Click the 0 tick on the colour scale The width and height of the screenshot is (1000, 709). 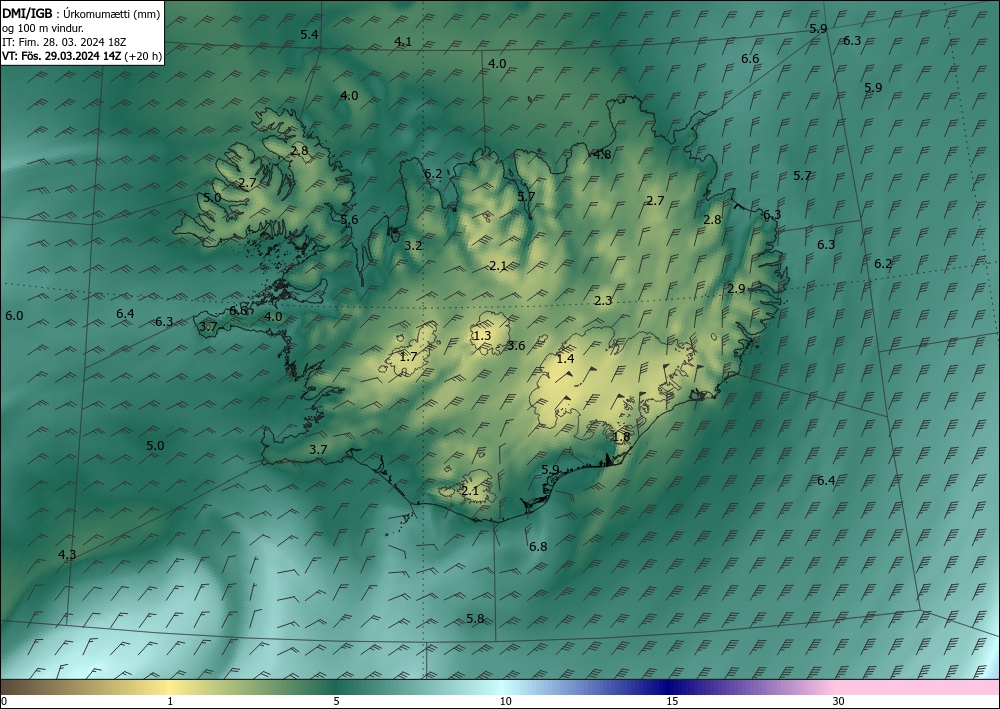4,702
